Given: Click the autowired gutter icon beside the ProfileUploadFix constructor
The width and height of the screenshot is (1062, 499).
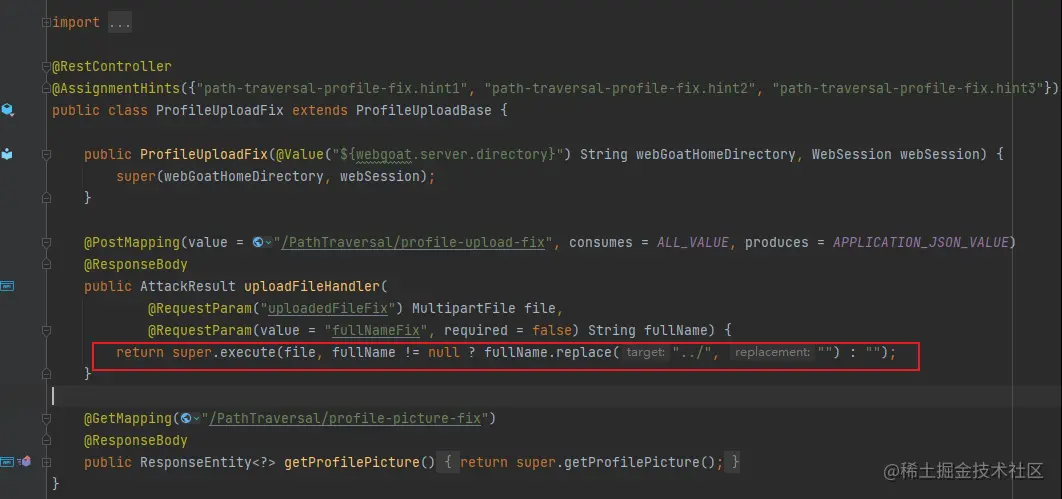Looking at the screenshot, I should [x=7, y=154].
